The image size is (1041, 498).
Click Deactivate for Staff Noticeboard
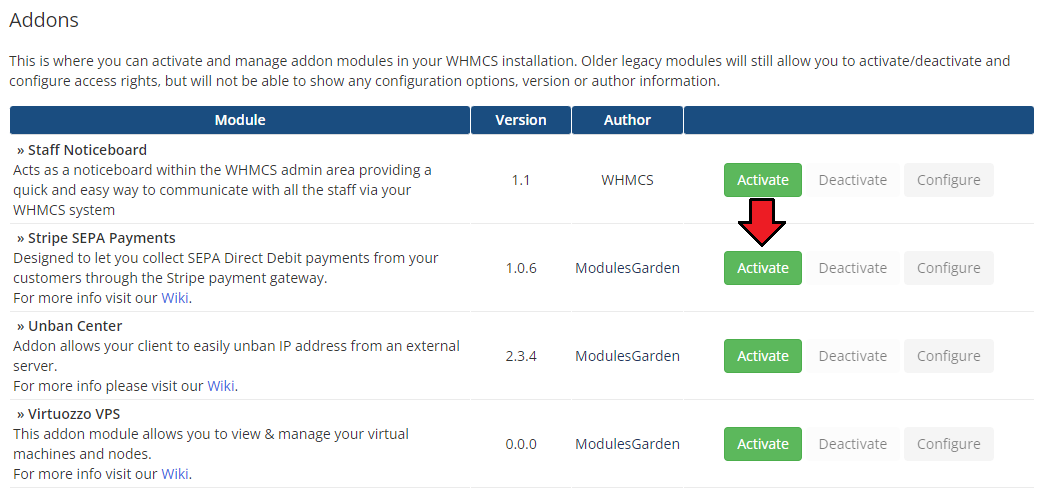click(x=852, y=180)
